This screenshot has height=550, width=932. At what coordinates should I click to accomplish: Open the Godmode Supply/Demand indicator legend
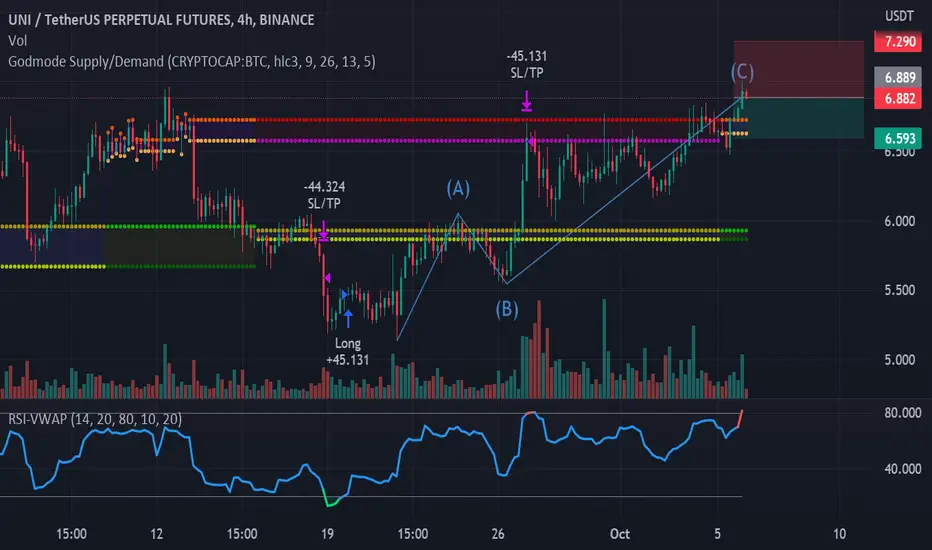pyautogui.click(x=191, y=62)
